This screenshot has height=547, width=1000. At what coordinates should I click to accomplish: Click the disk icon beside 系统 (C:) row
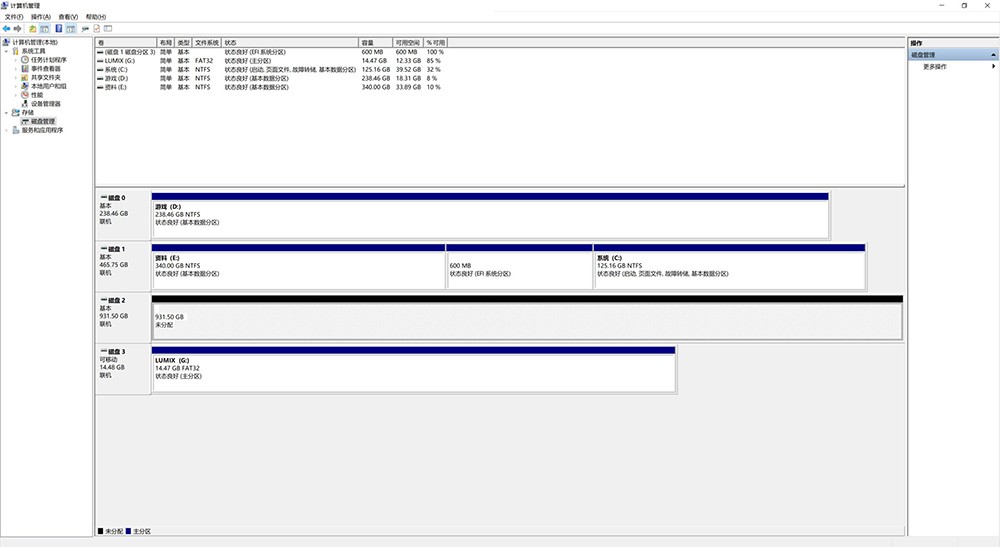[x=100, y=69]
